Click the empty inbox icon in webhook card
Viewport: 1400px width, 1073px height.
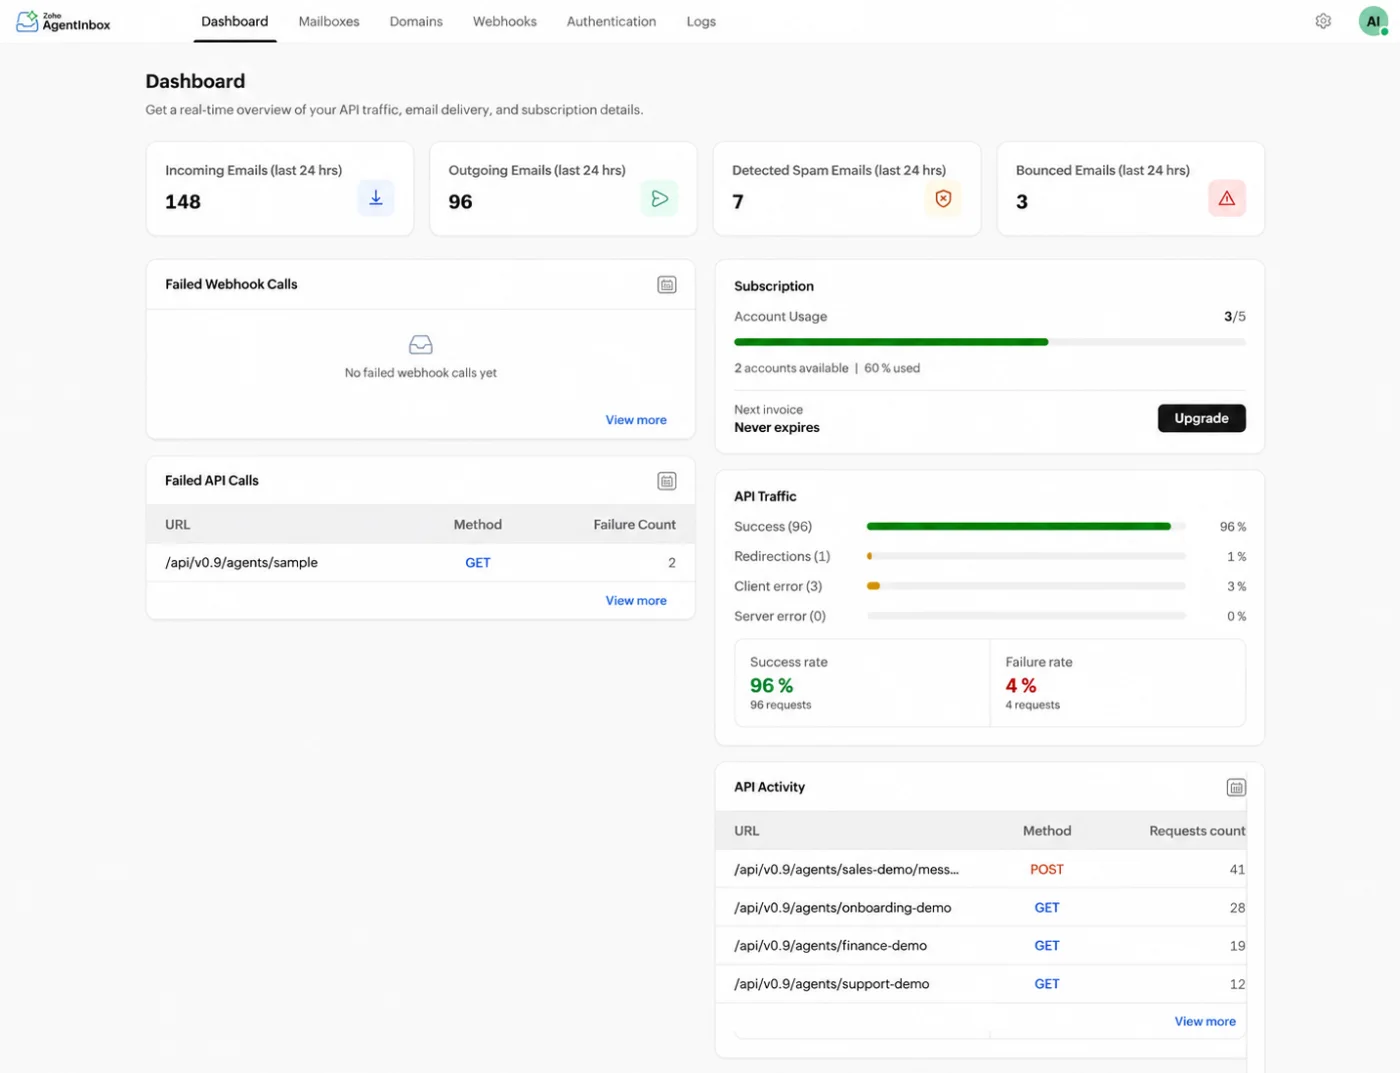click(421, 345)
